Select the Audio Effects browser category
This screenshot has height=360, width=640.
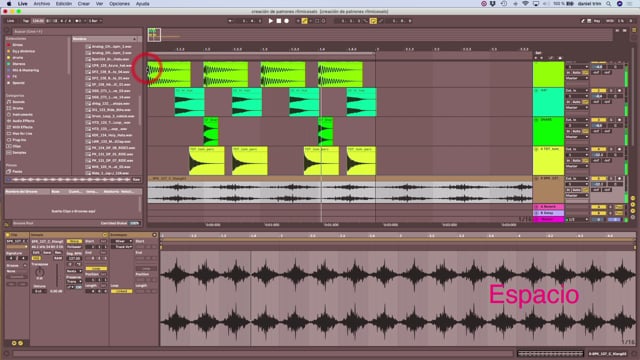(x=23, y=121)
